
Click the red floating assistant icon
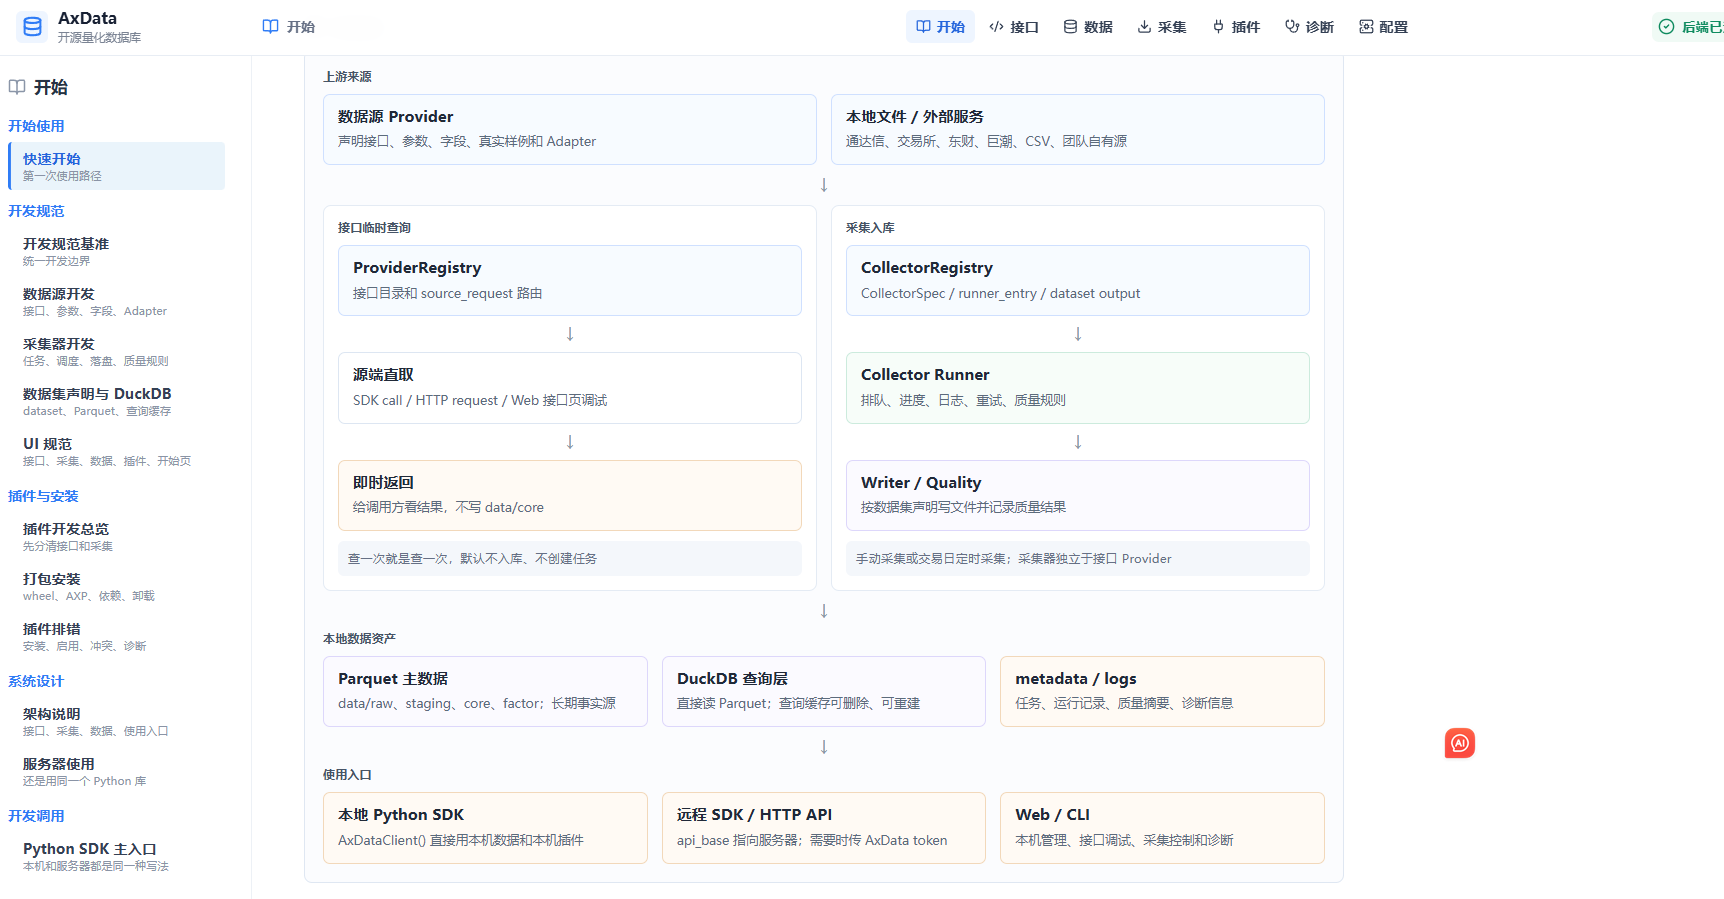pos(1460,743)
